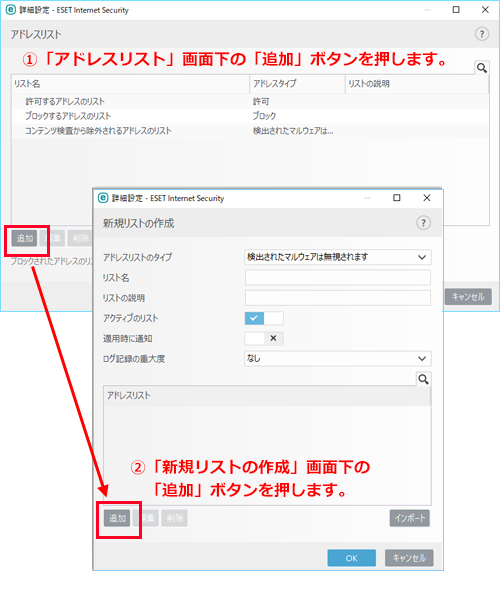
Task: Click ESET logo icon in back window title bar
Action: coord(10,10)
